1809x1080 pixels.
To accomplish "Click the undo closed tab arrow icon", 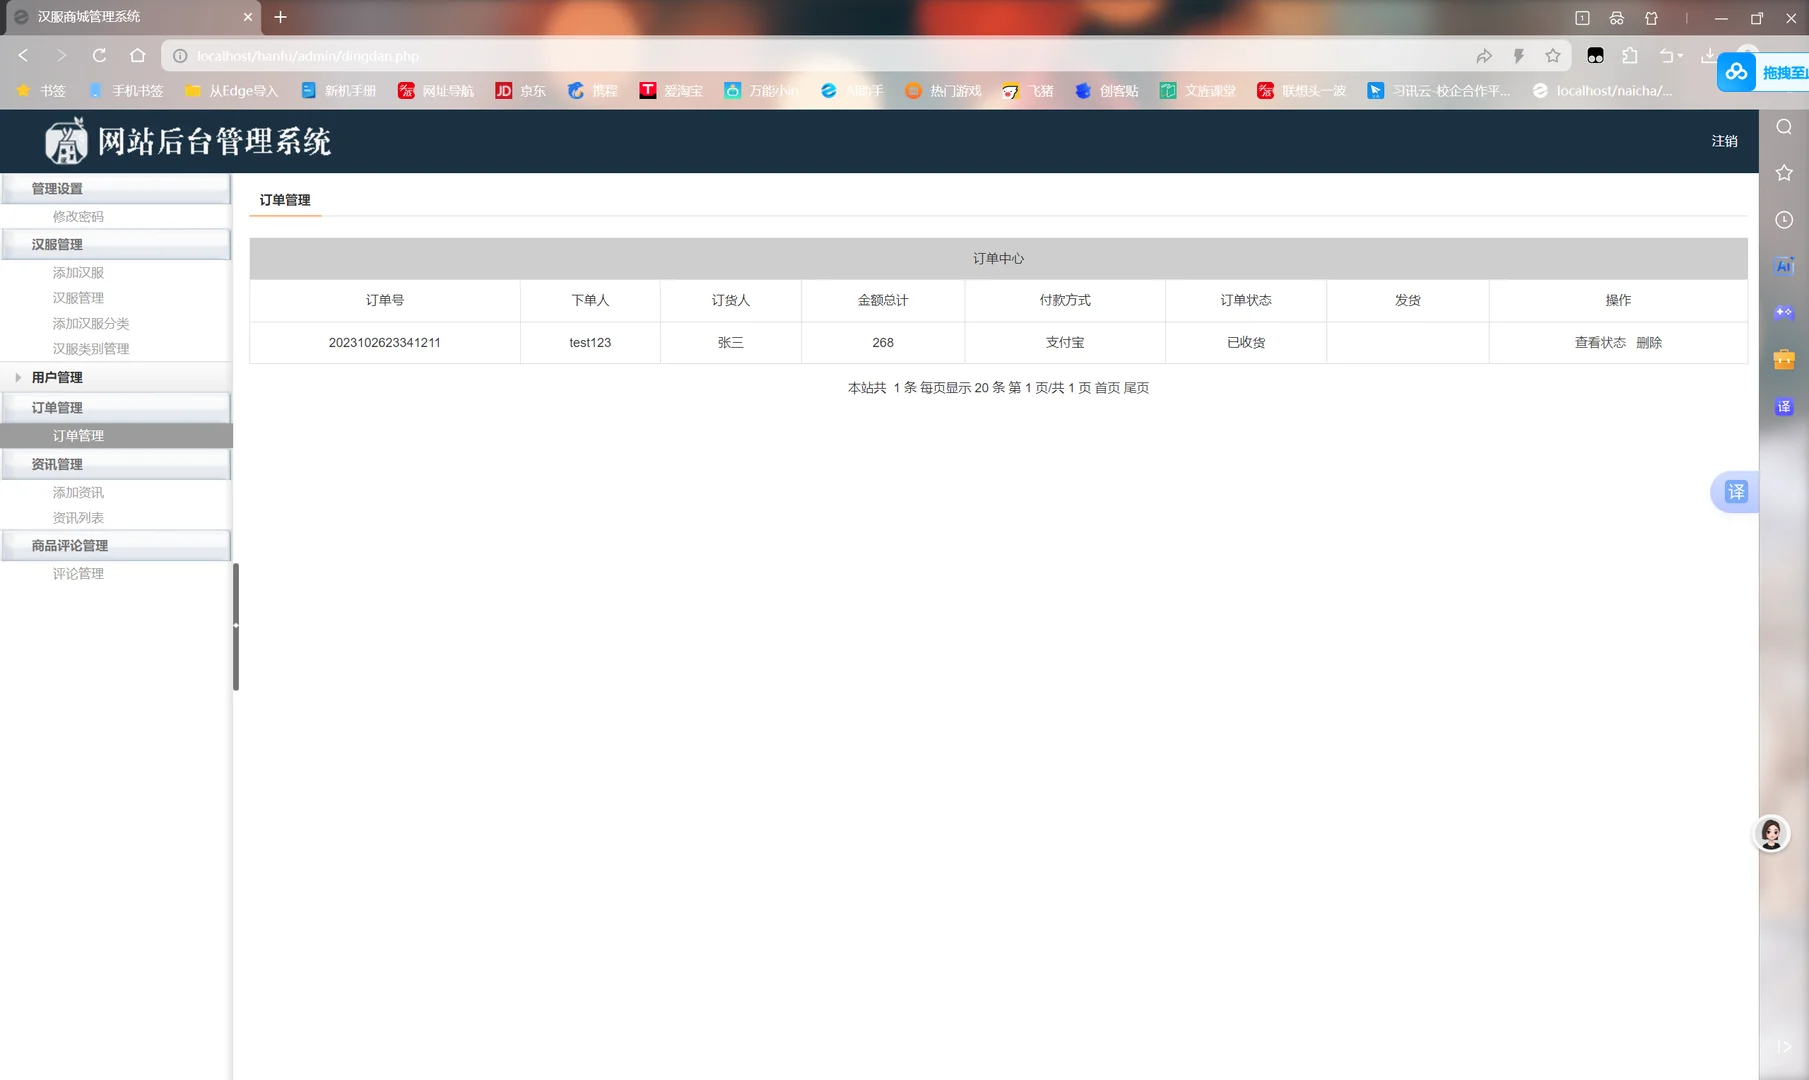I will [x=1667, y=56].
